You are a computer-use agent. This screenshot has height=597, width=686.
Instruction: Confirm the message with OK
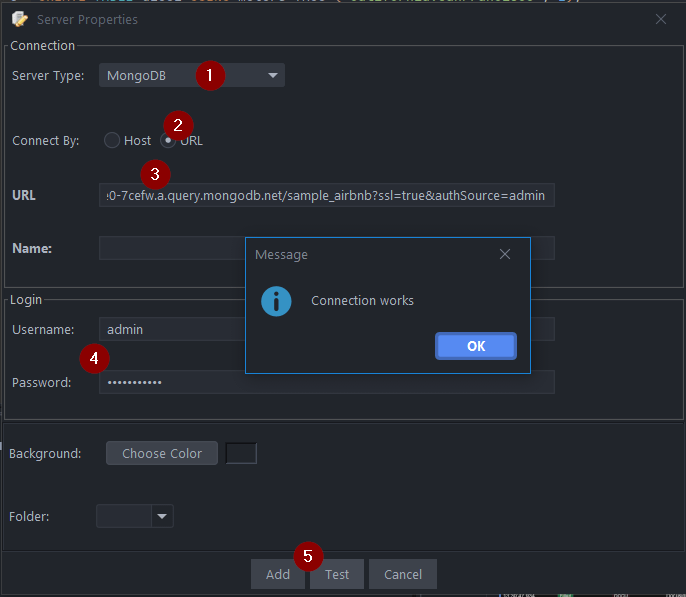[x=476, y=346]
